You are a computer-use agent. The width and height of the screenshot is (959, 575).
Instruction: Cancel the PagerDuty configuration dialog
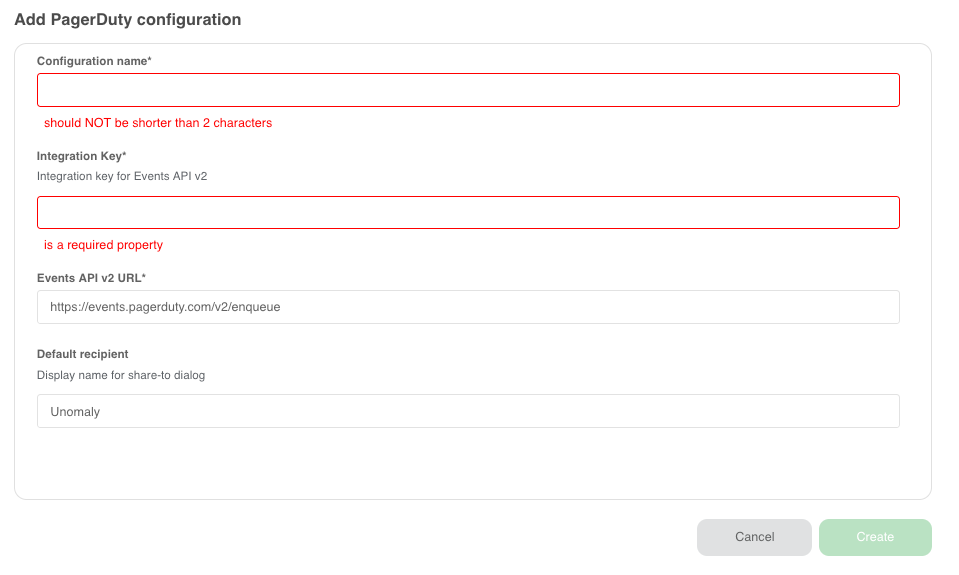point(754,537)
